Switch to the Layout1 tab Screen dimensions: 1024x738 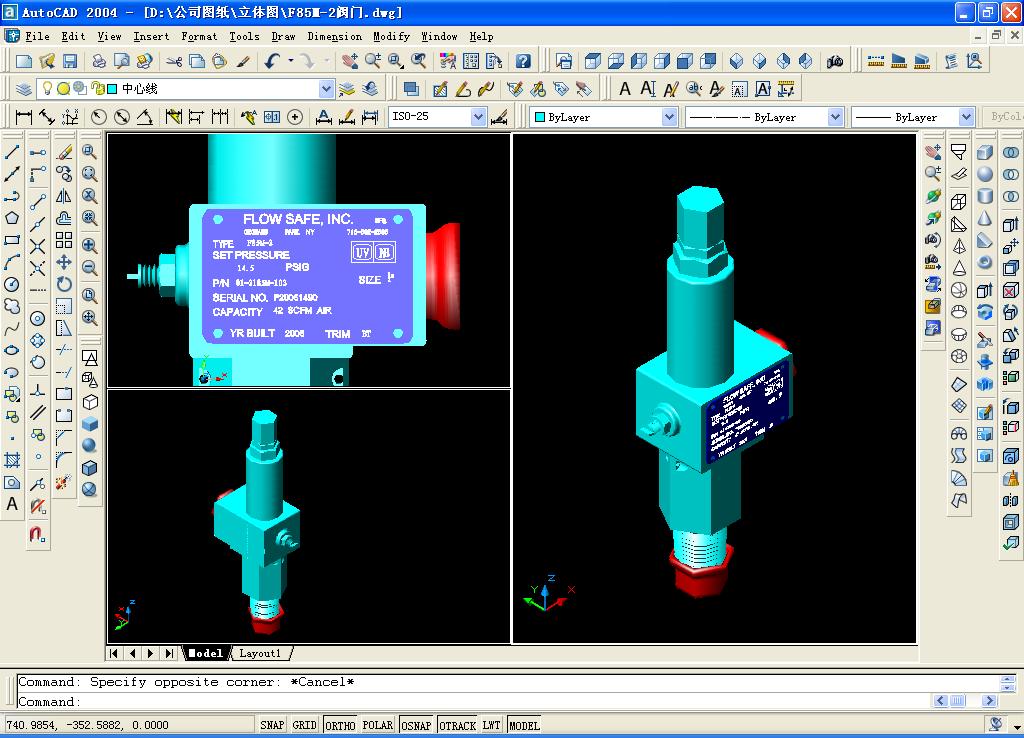click(260, 653)
